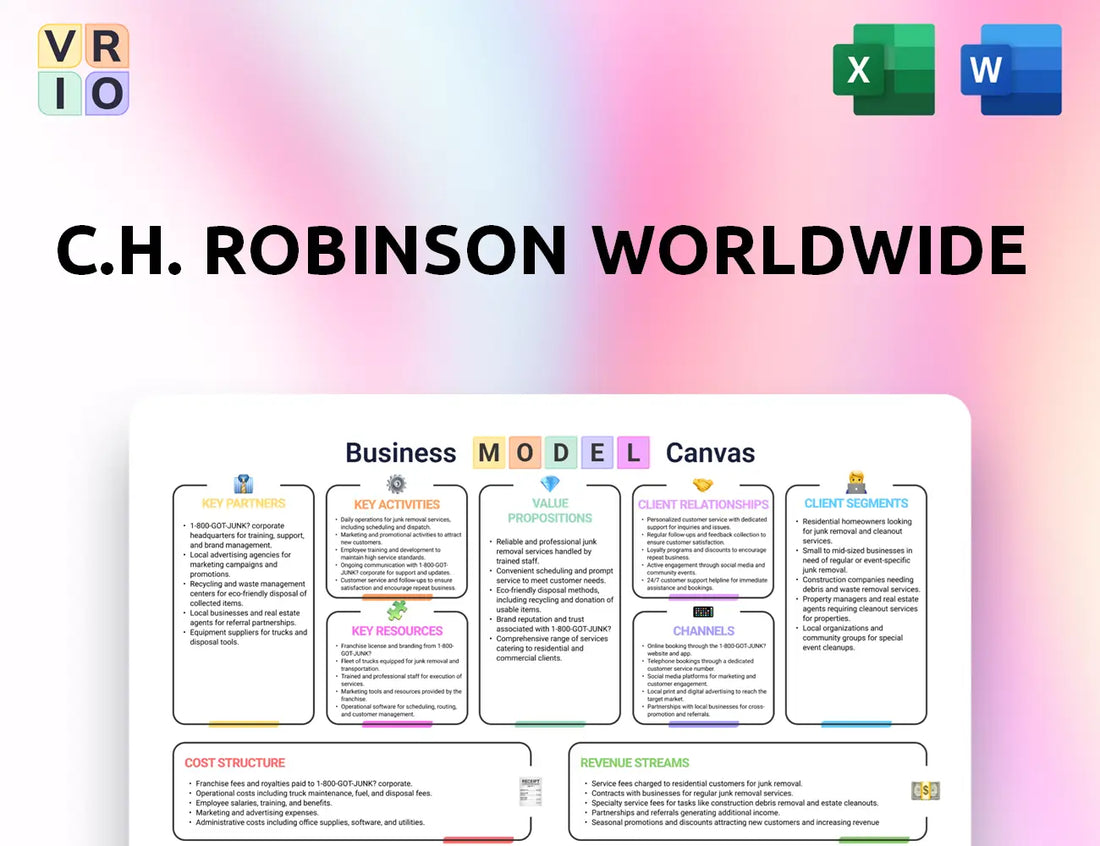Click 'Equipment suppliers for trucks' bullet
The image size is (1100, 846).
[248, 637]
